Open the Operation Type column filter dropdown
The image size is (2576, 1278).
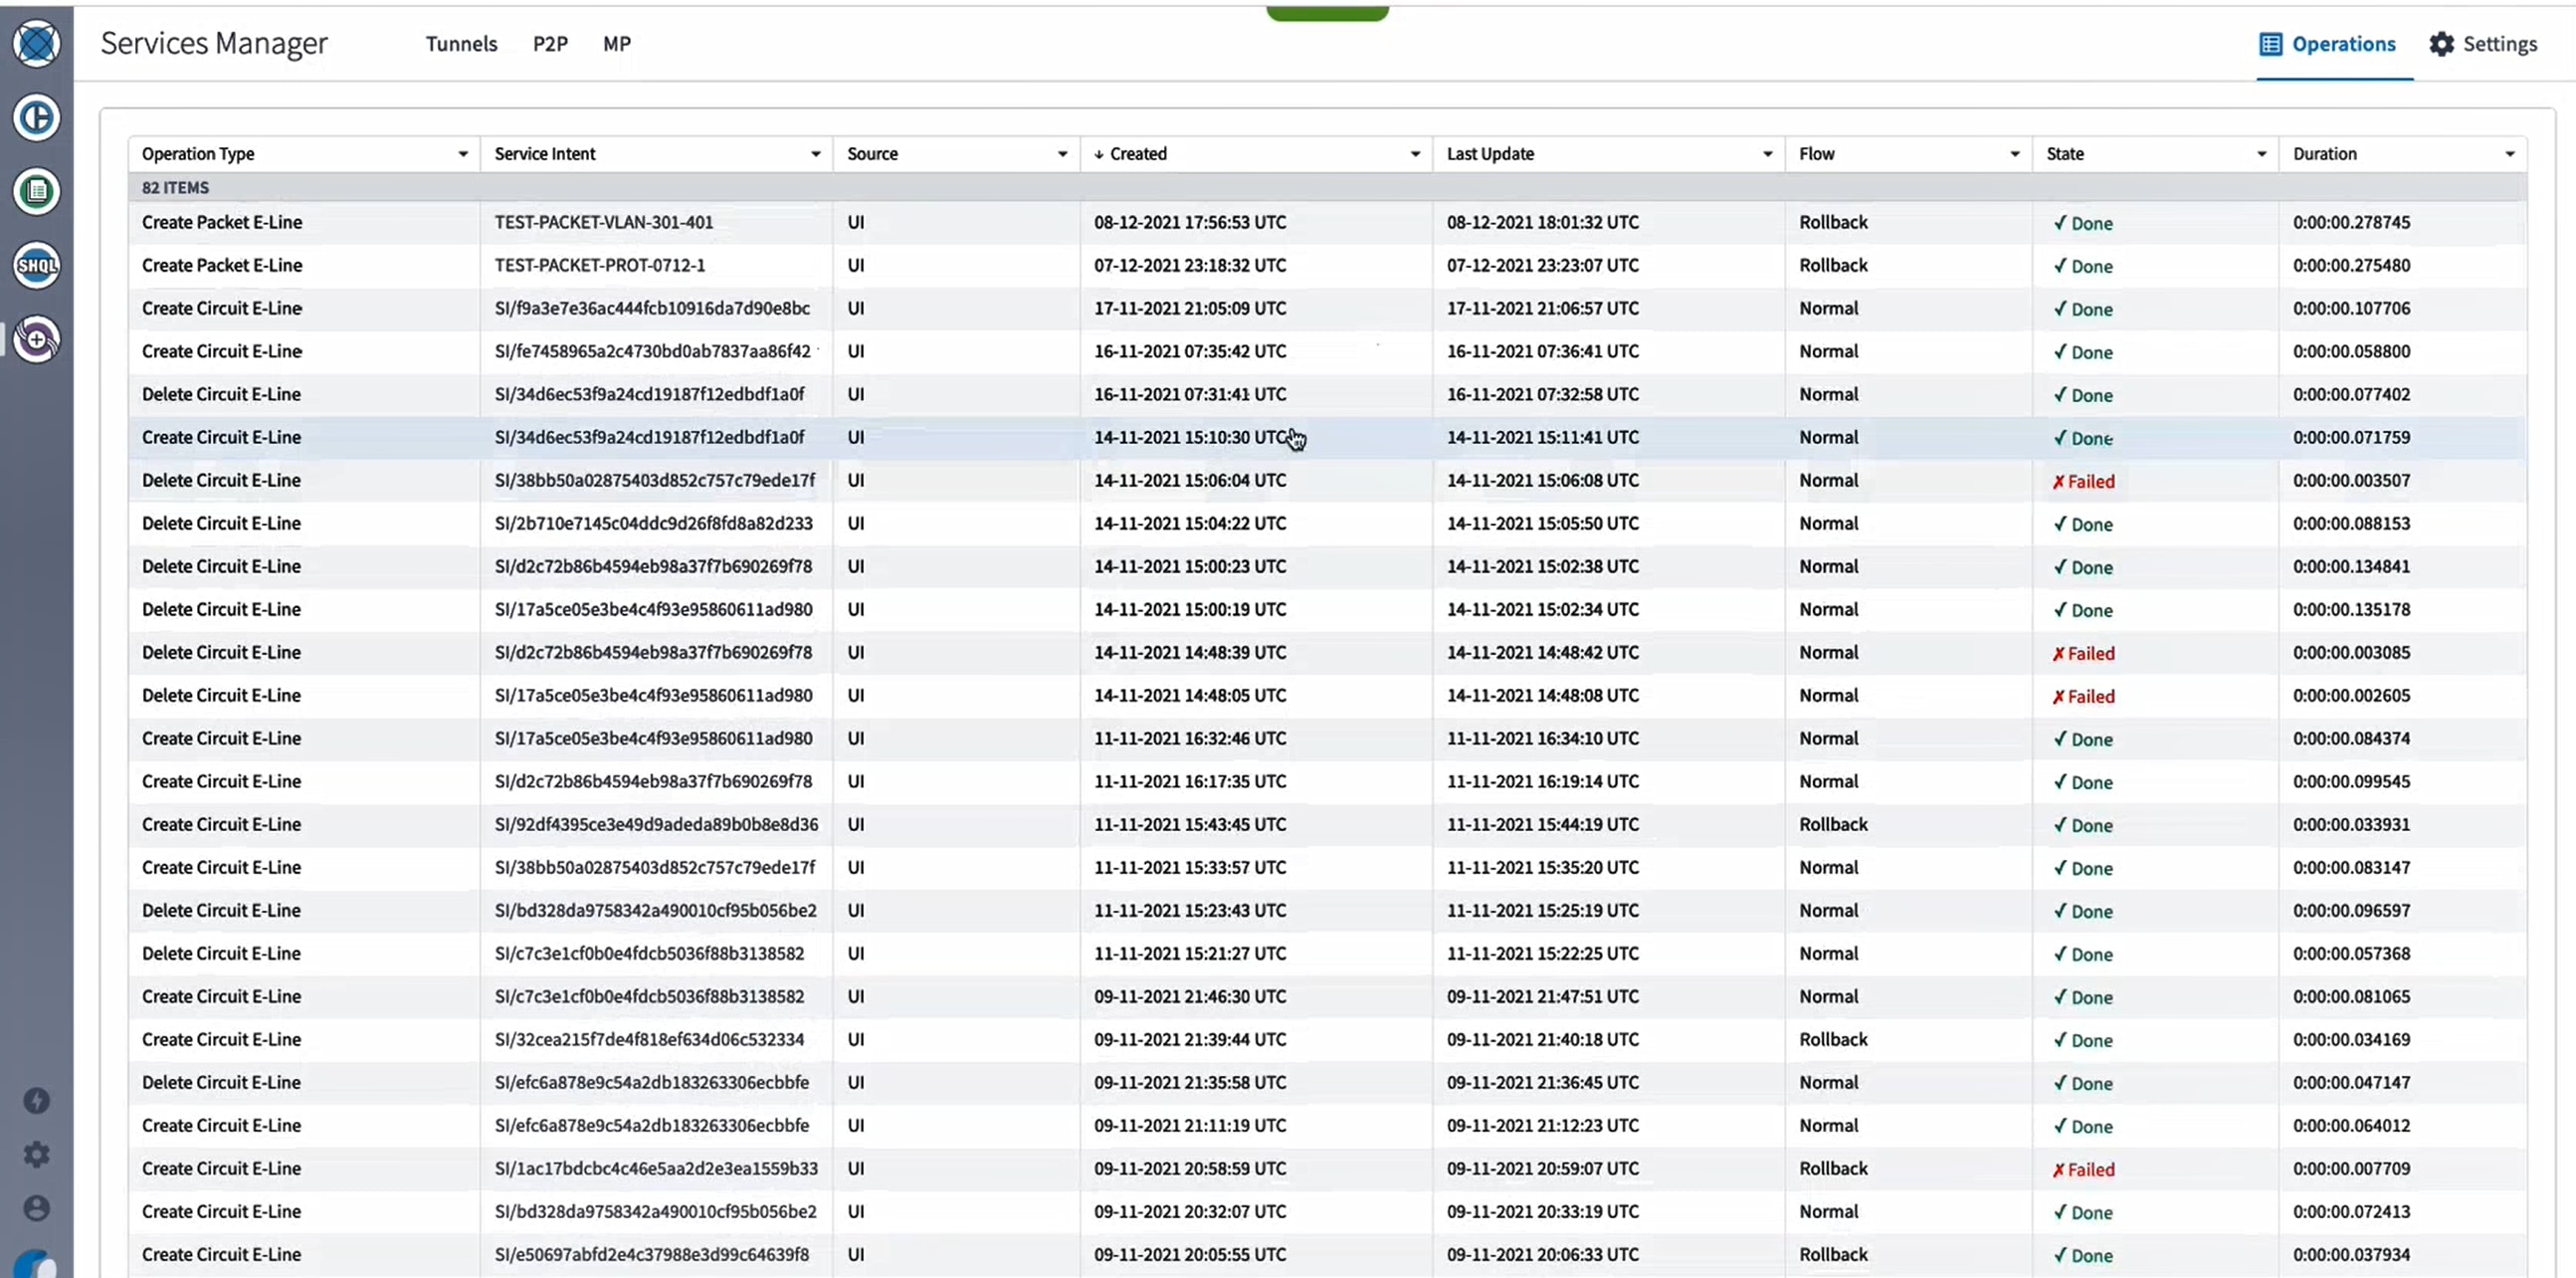(463, 154)
